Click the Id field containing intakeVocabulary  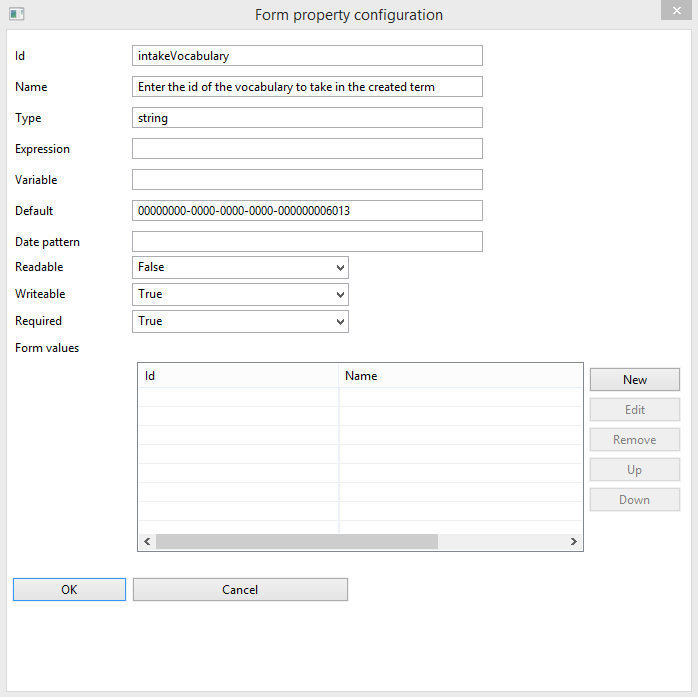tap(307, 56)
